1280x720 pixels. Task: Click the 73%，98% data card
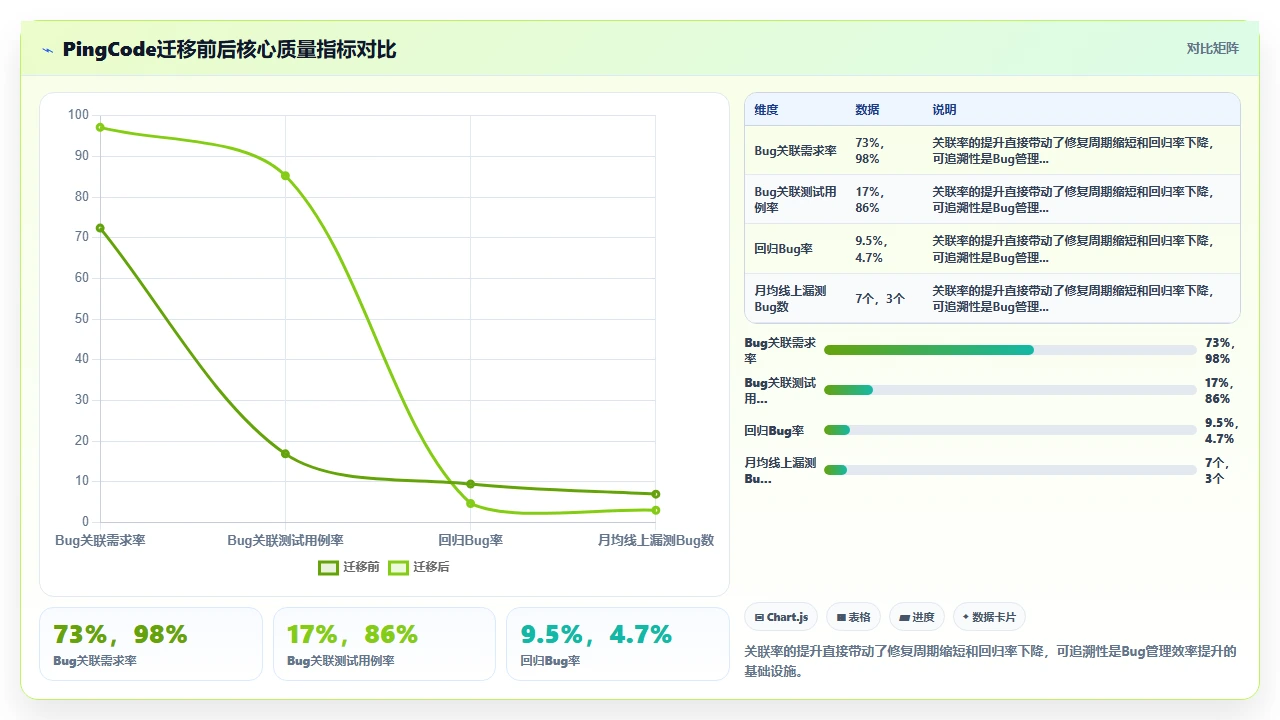click(x=151, y=644)
